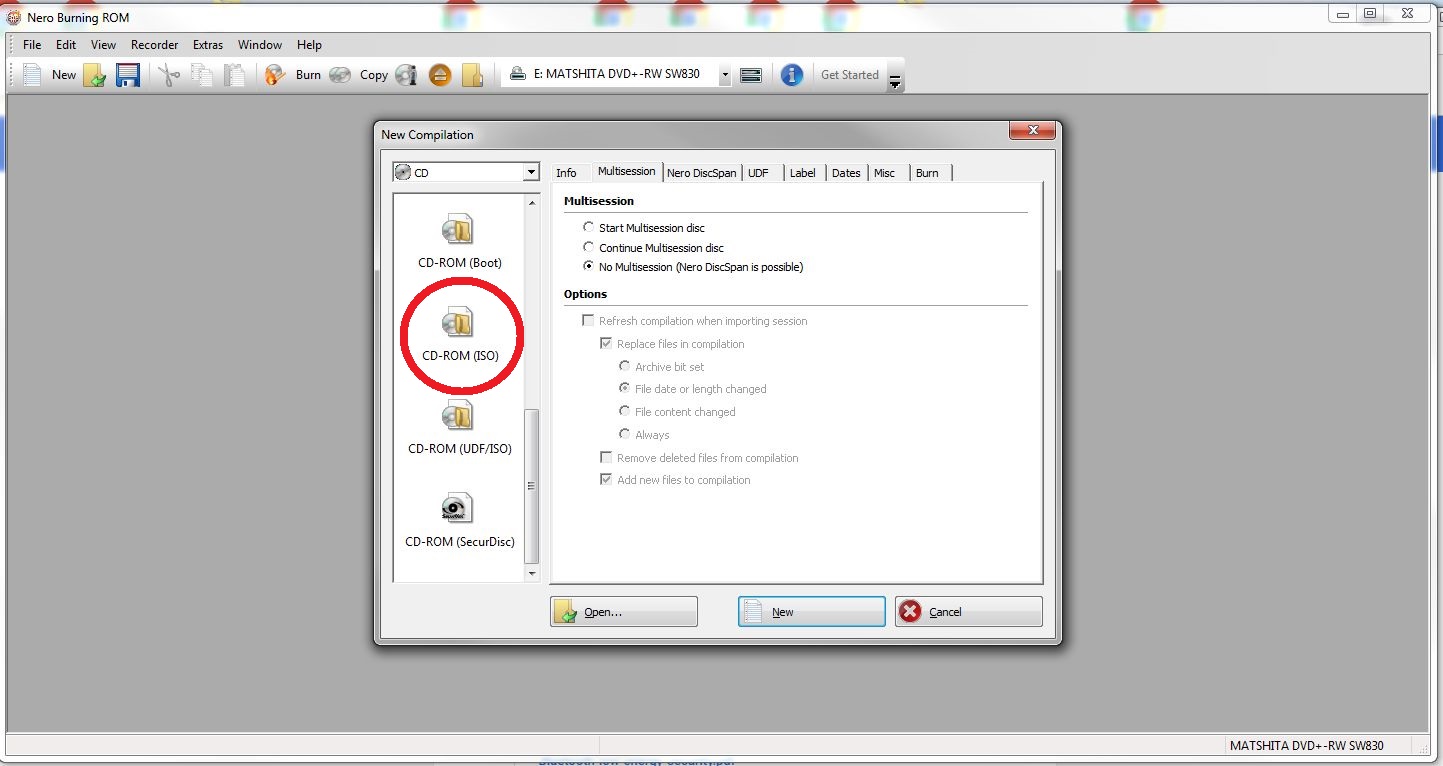The height and width of the screenshot is (766, 1443).
Task: Open the Help menu
Action: pos(310,45)
